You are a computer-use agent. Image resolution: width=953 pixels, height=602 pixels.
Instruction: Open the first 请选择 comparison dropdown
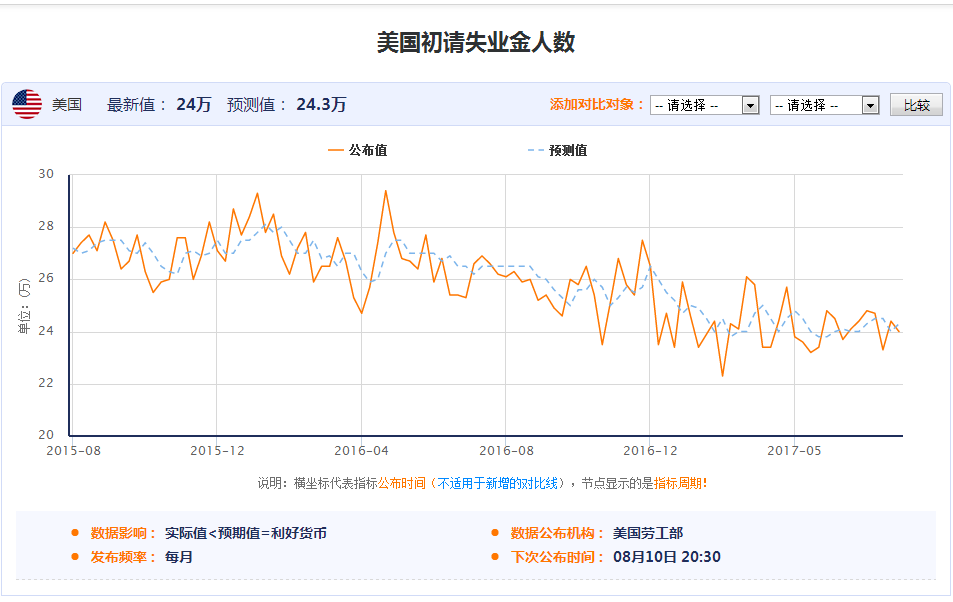[704, 105]
